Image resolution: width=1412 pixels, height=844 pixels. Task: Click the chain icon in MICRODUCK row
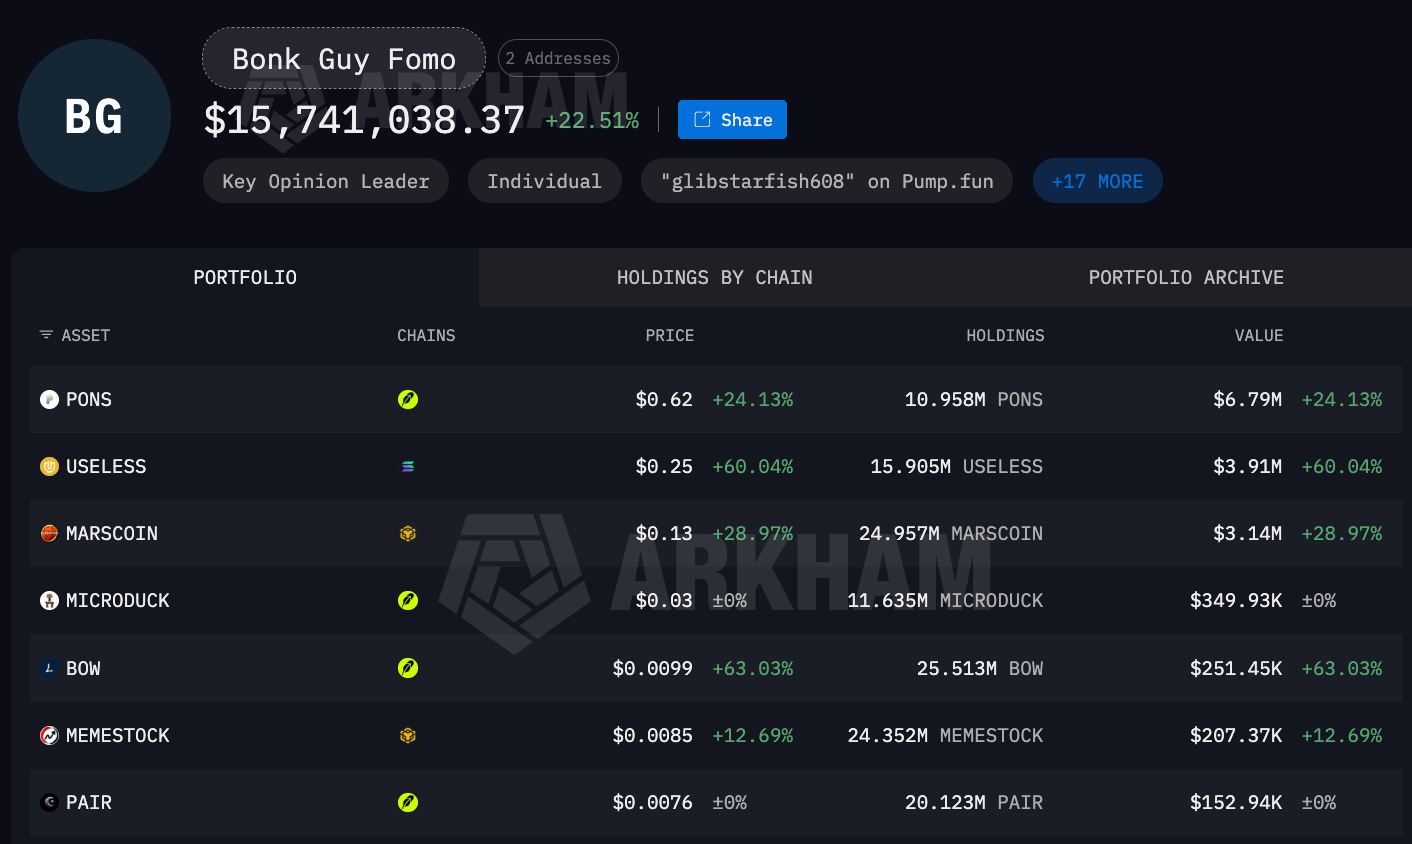pyautogui.click(x=408, y=600)
